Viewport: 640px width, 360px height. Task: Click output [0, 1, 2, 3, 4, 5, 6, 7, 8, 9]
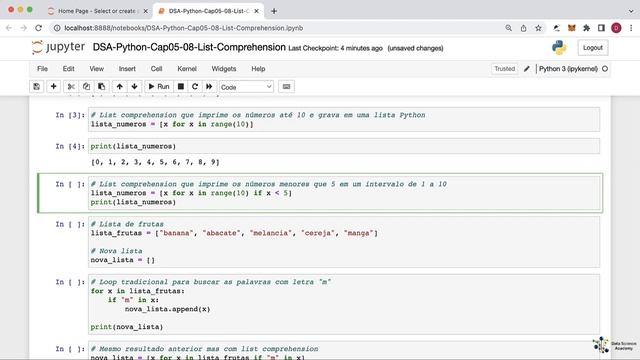pos(155,162)
